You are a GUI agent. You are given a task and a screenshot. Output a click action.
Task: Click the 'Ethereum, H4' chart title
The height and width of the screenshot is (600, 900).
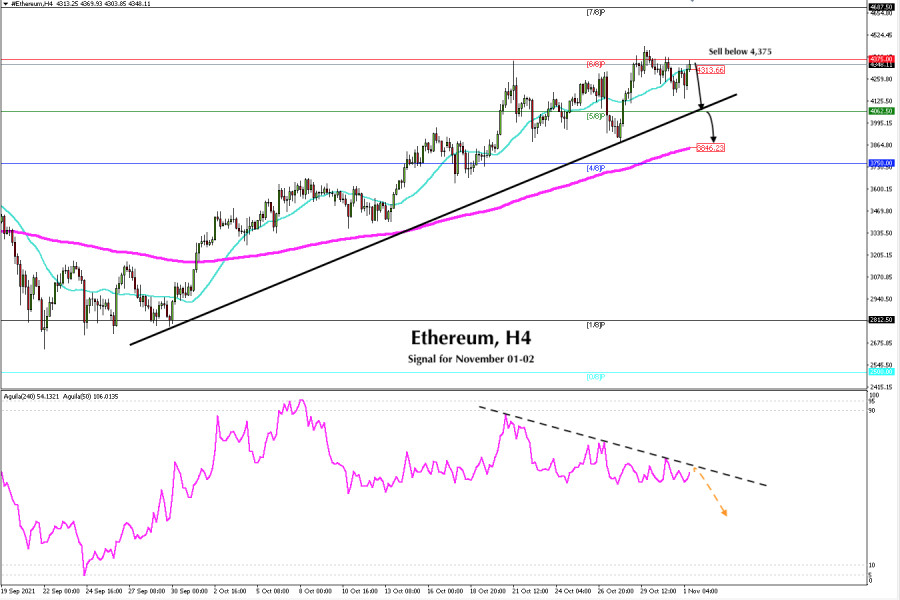[471, 338]
